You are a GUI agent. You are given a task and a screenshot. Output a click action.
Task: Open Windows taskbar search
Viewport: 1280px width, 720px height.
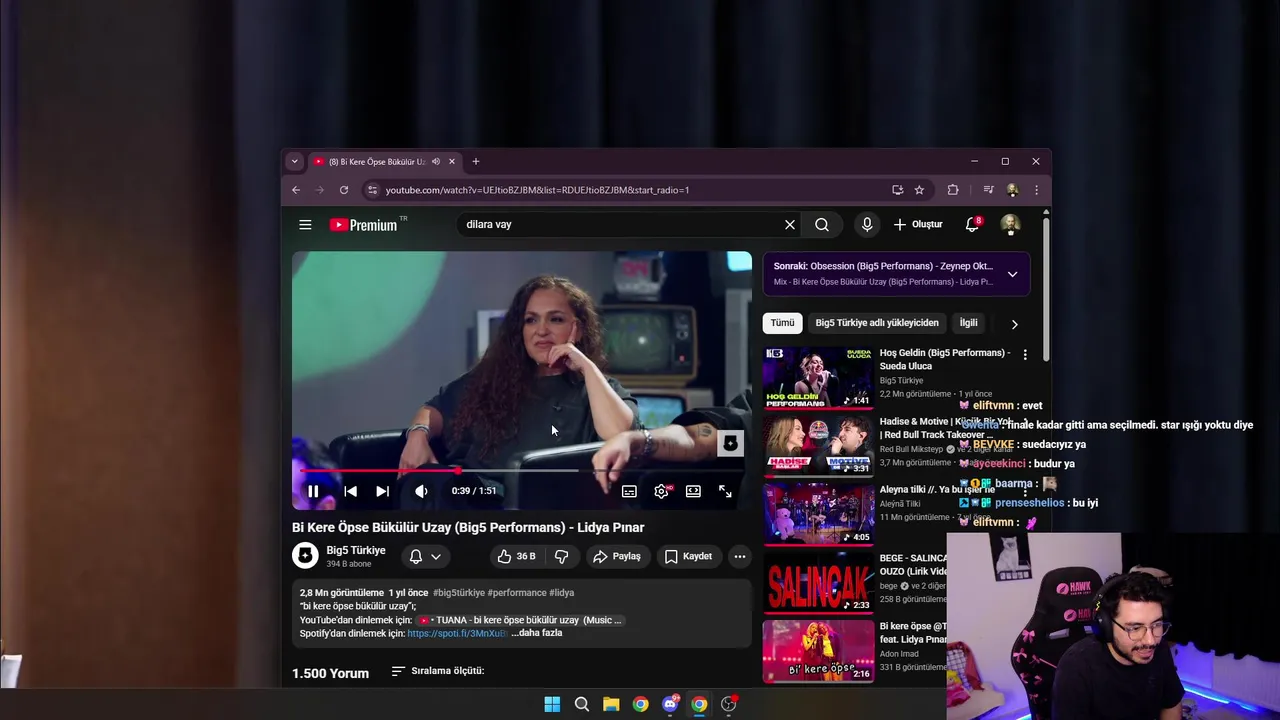pos(582,704)
